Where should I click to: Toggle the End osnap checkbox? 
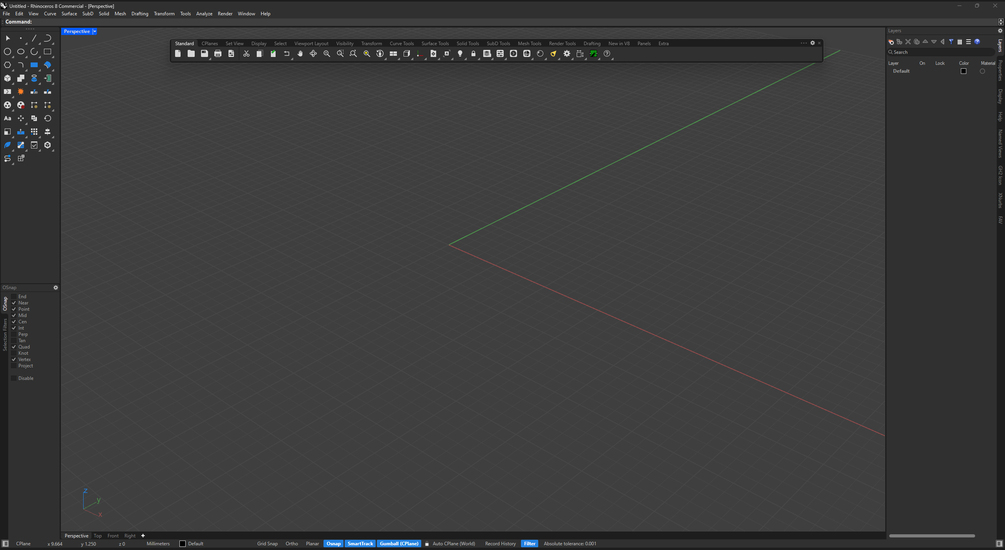(14, 297)
